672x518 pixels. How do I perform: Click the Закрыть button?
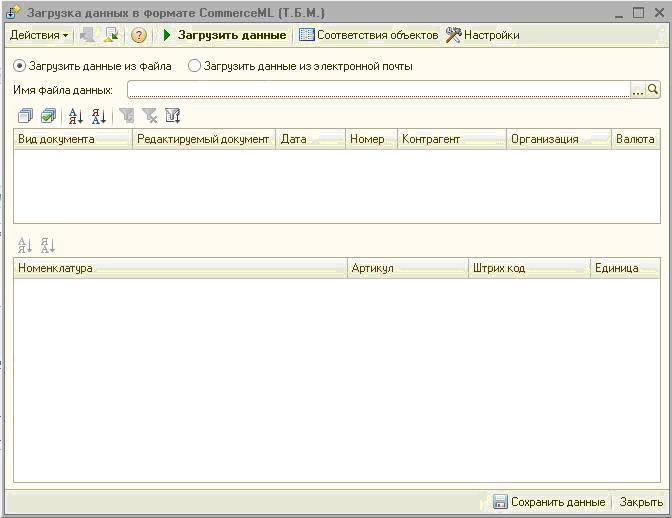640,502
